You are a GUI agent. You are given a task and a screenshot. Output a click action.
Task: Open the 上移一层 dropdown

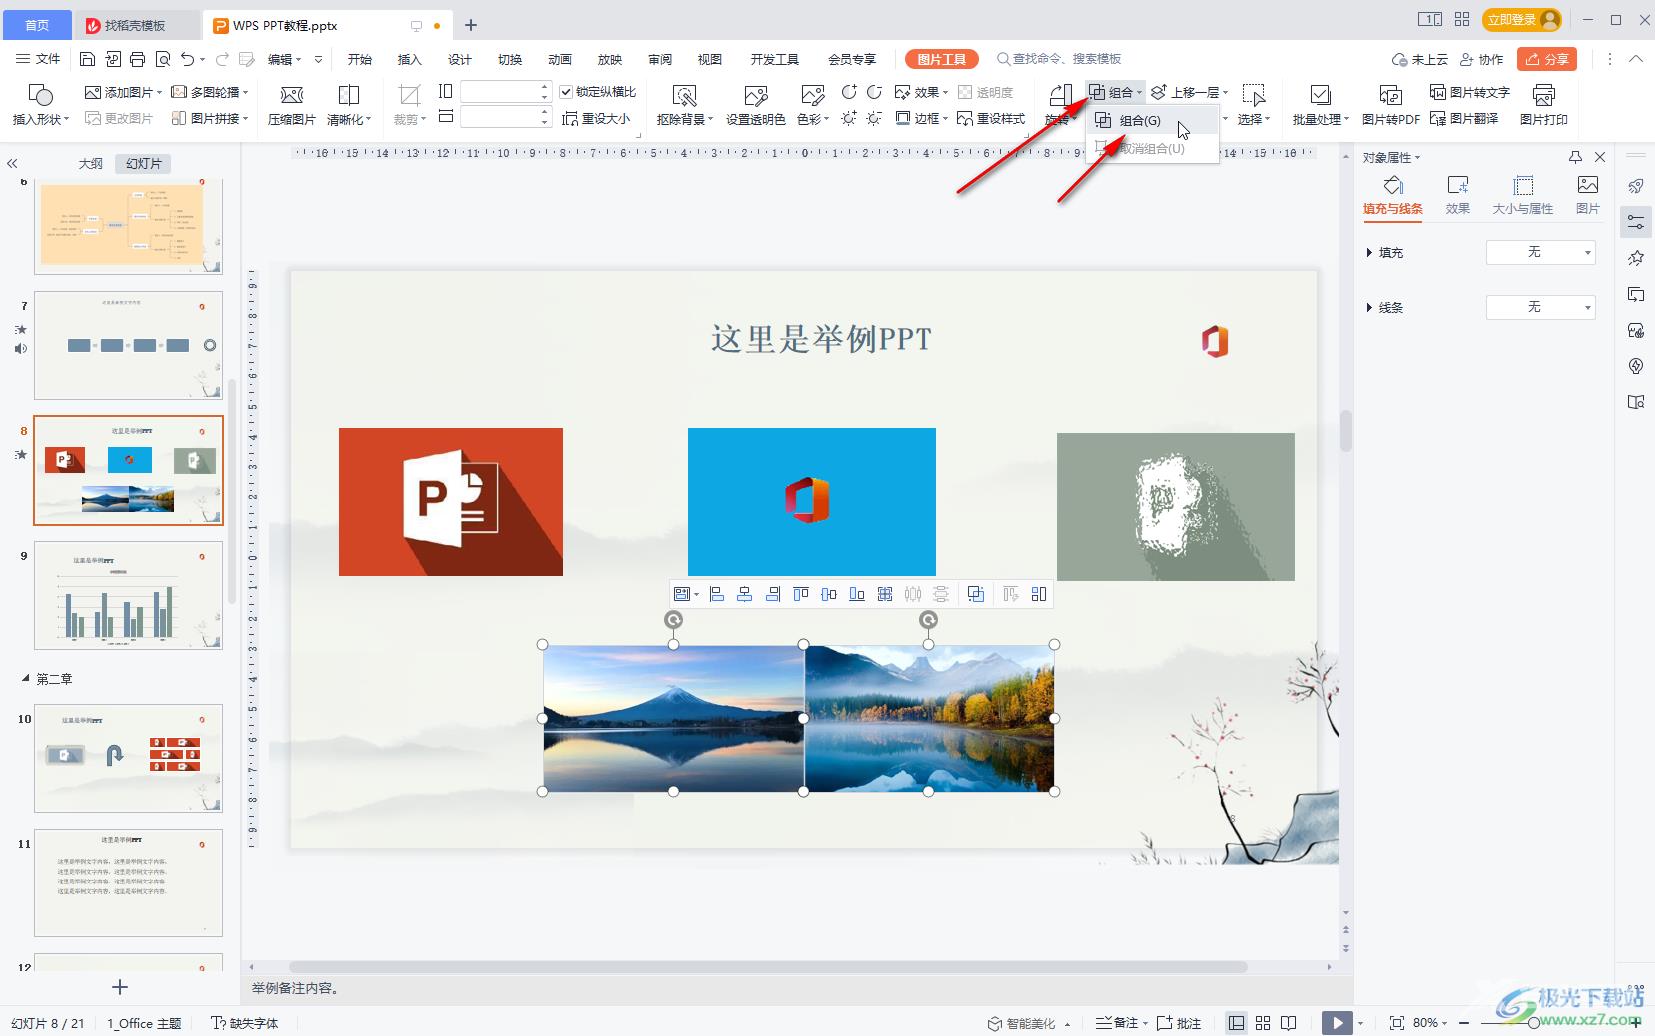tap(1189, 92)
